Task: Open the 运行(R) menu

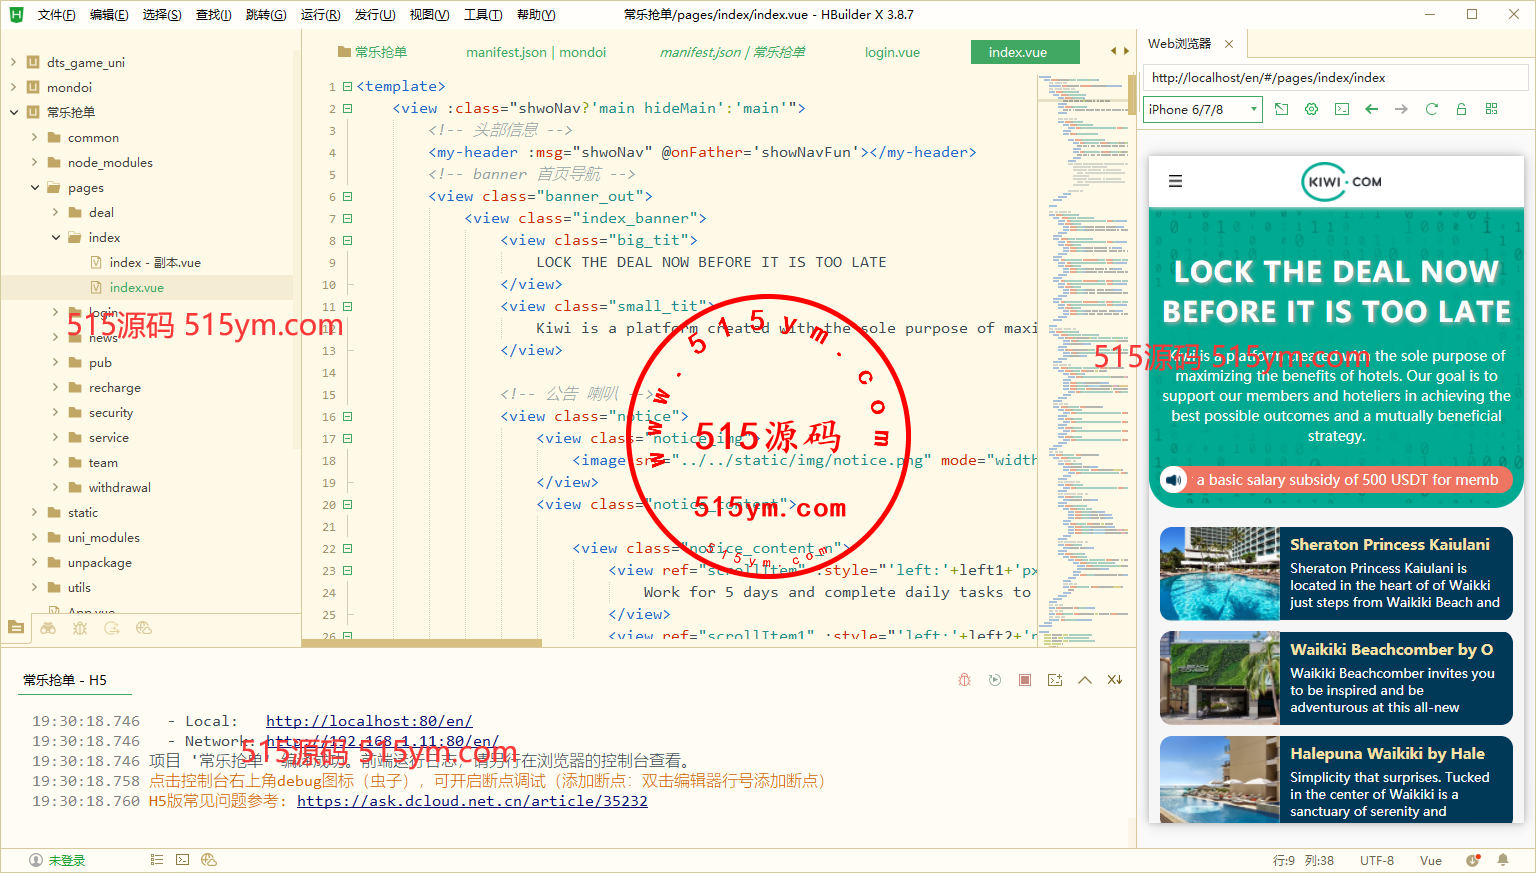Action: pyautogui.click(x=320, y=14)
